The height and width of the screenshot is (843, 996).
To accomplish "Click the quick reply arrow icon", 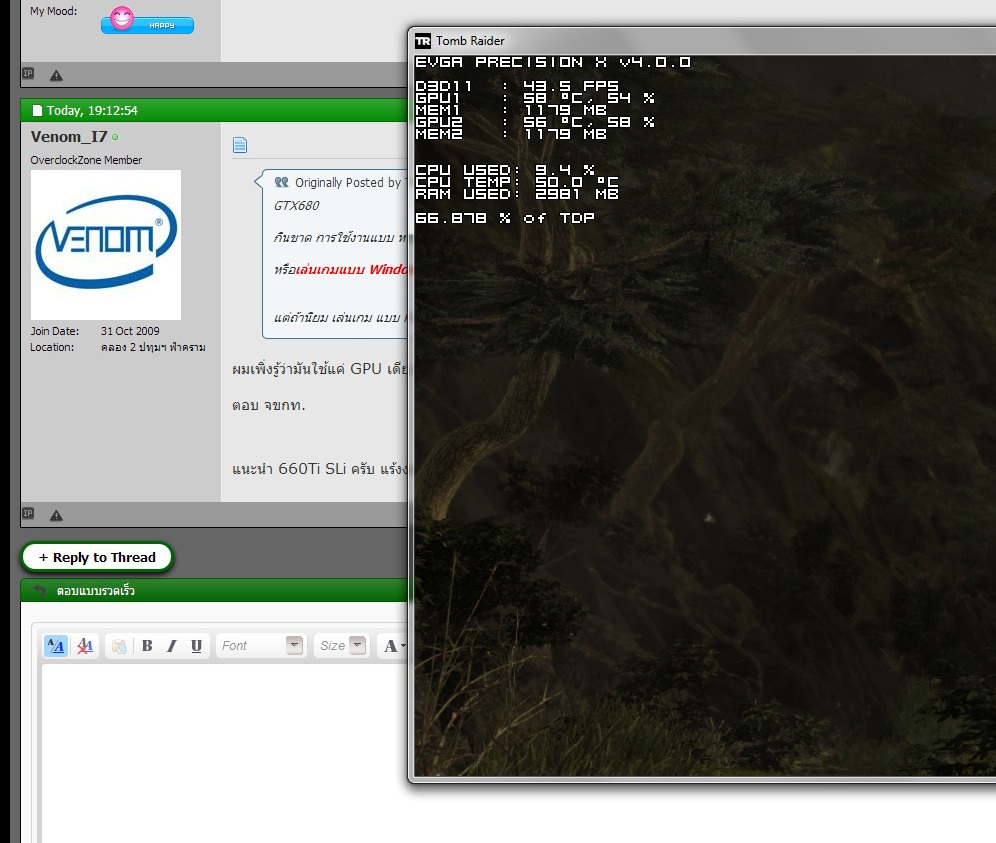I will 39,591.
